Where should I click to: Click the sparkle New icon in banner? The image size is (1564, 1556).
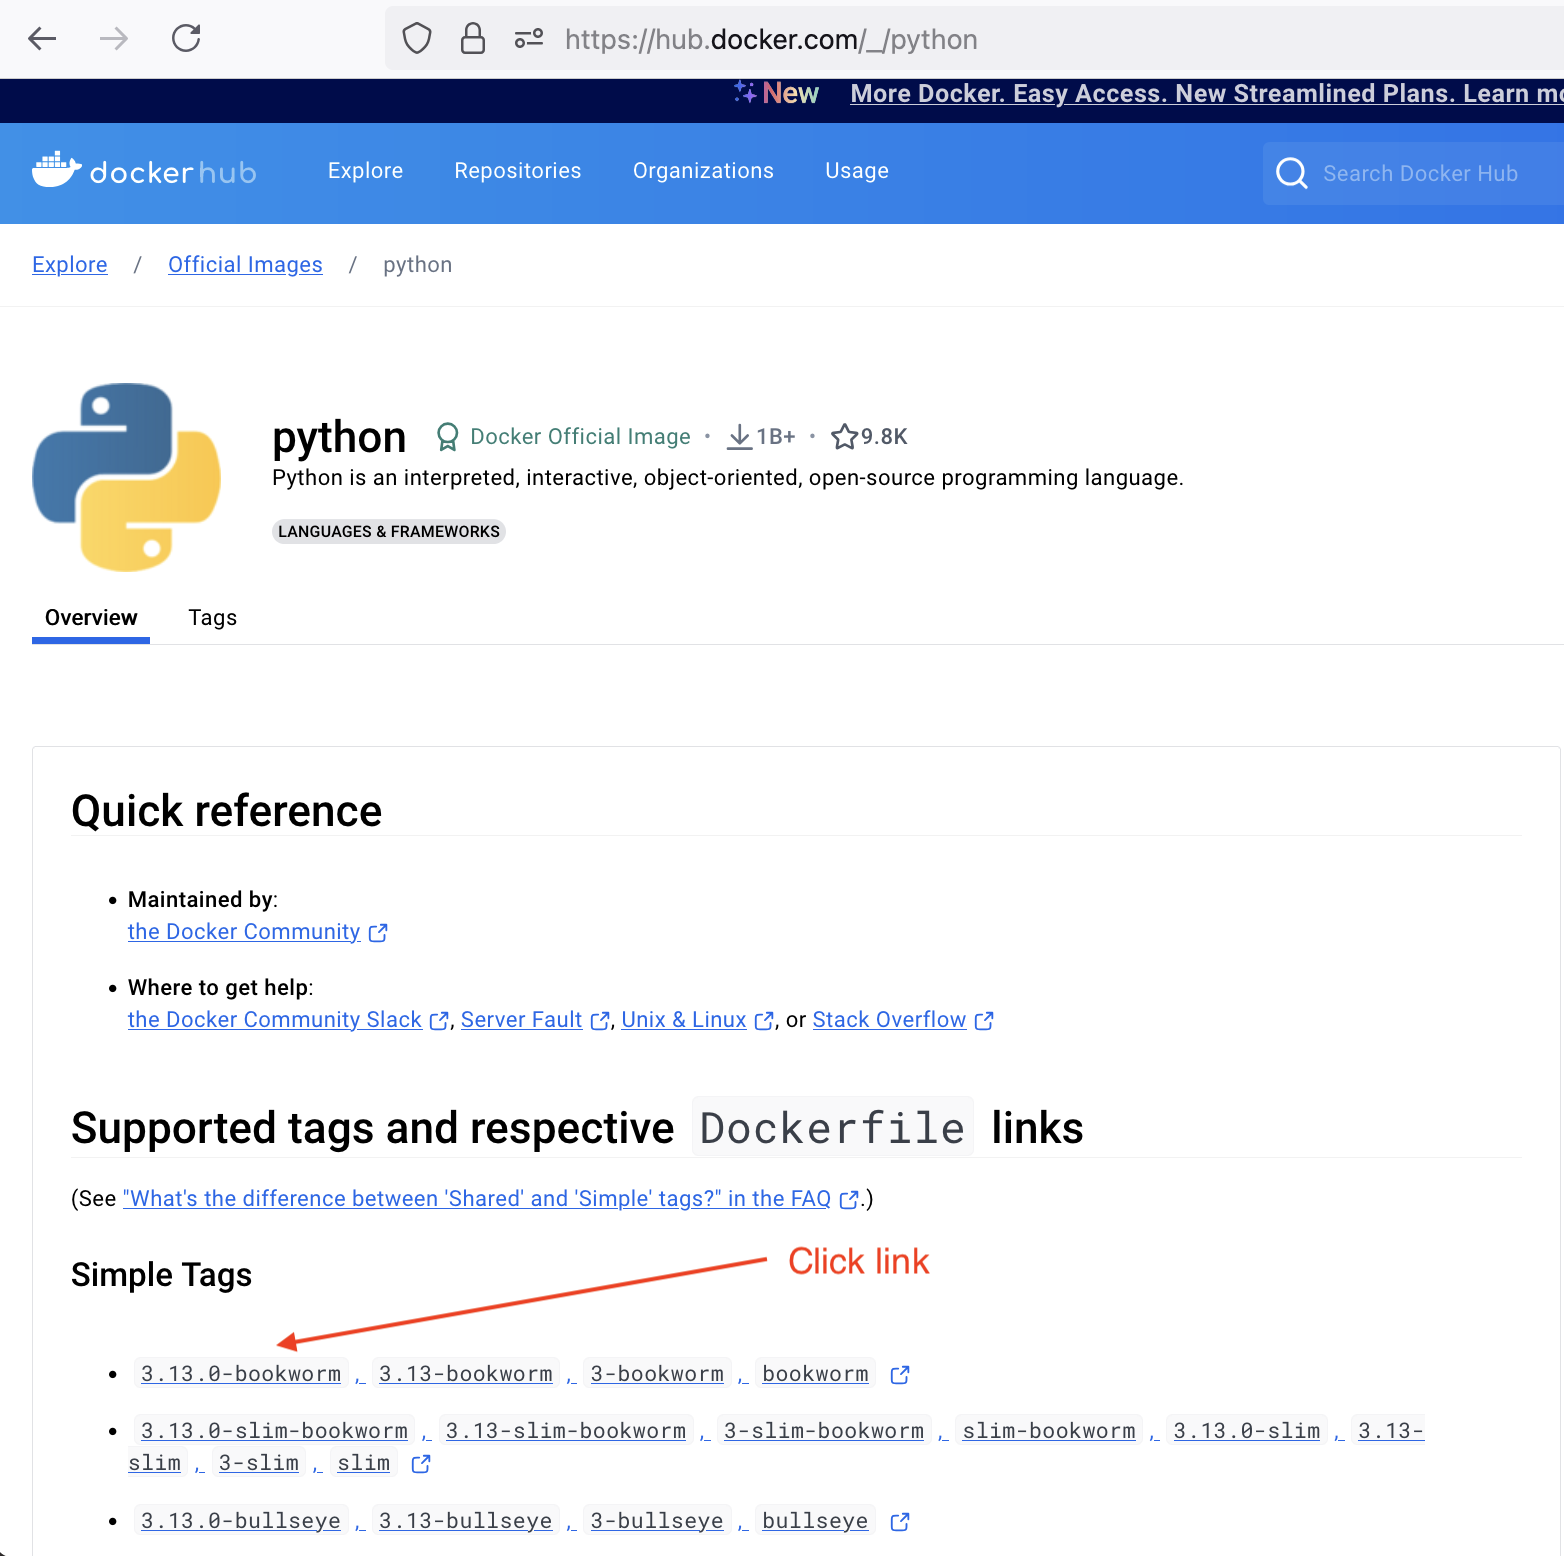(745, 92)
